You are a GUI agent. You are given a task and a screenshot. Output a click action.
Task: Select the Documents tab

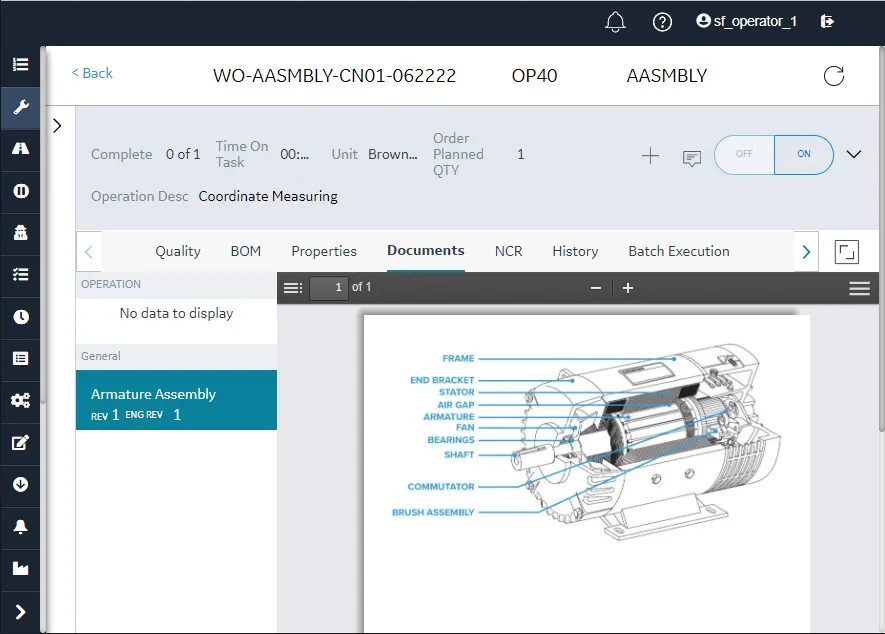[426, 251]
